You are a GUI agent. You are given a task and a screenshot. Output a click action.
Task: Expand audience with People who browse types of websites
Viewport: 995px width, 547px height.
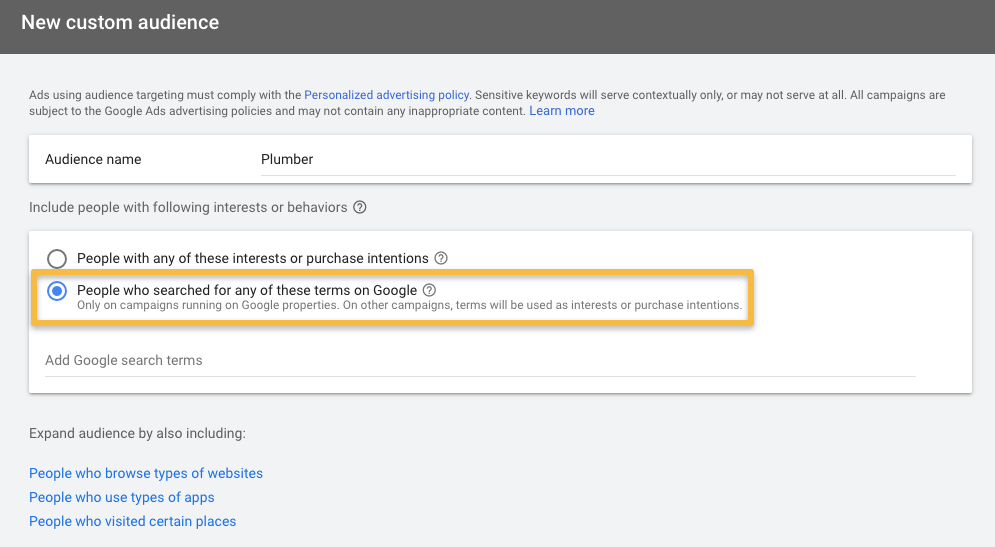click(146, 473)
